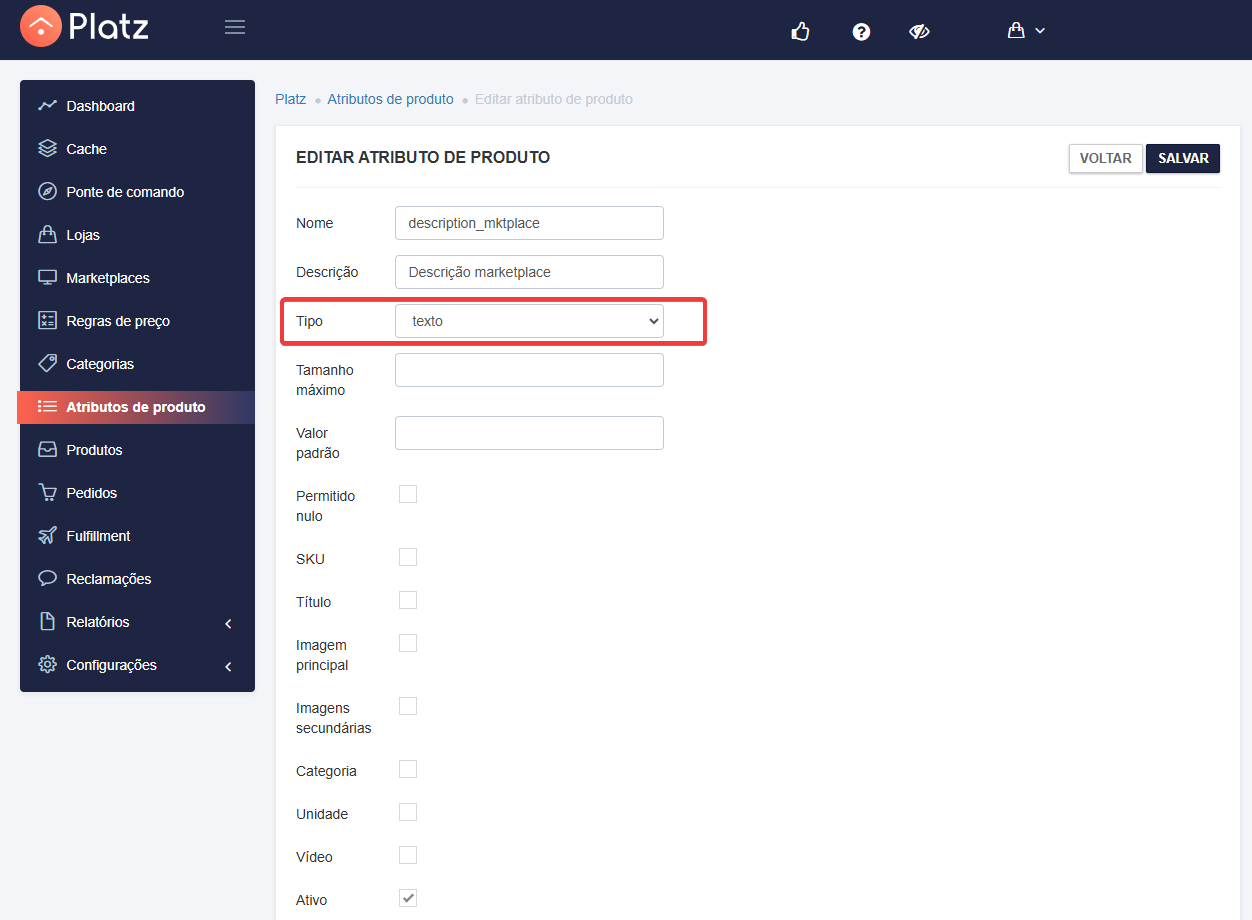The width and height of the screenshot is (1252, 920).
Task: Click the Valor padrão input field
Action: (x=529, y=433)
